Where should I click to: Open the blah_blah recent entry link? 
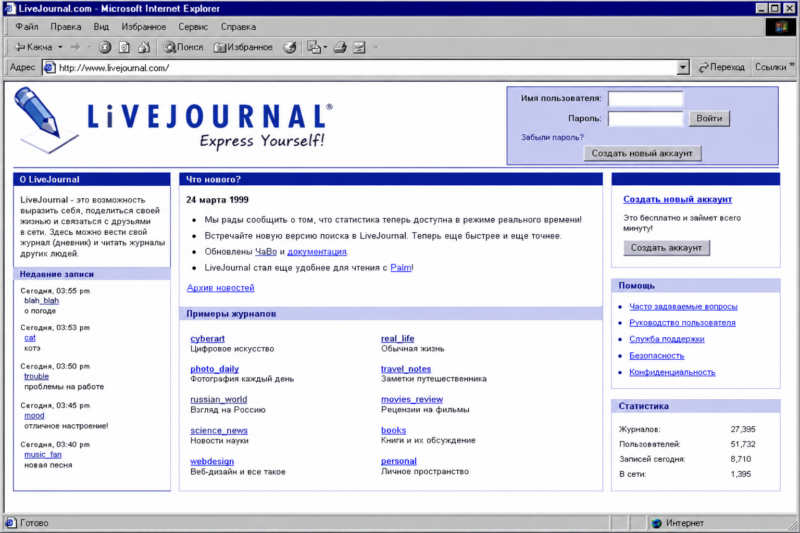(41, 300)
